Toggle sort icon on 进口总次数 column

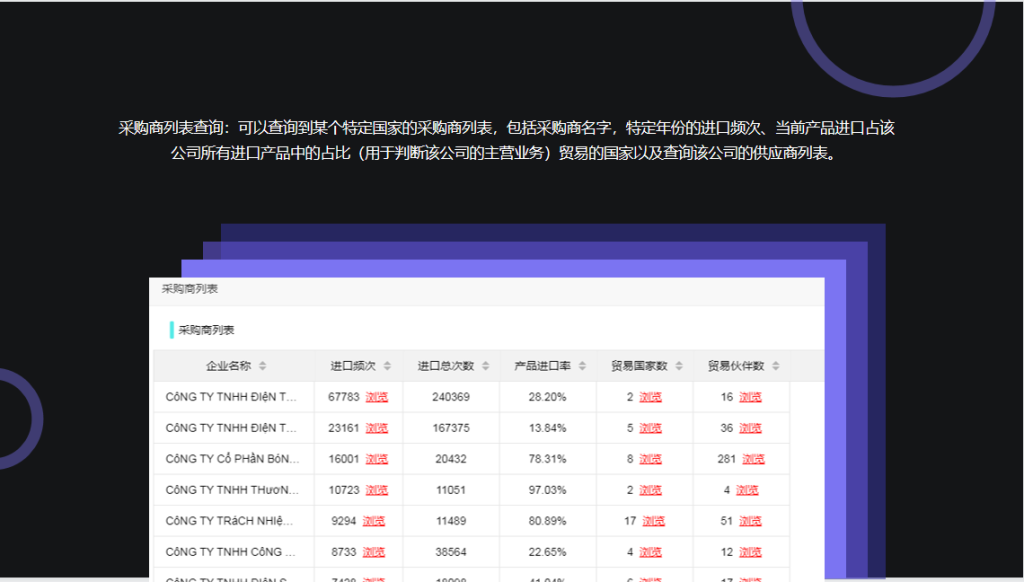485,366
